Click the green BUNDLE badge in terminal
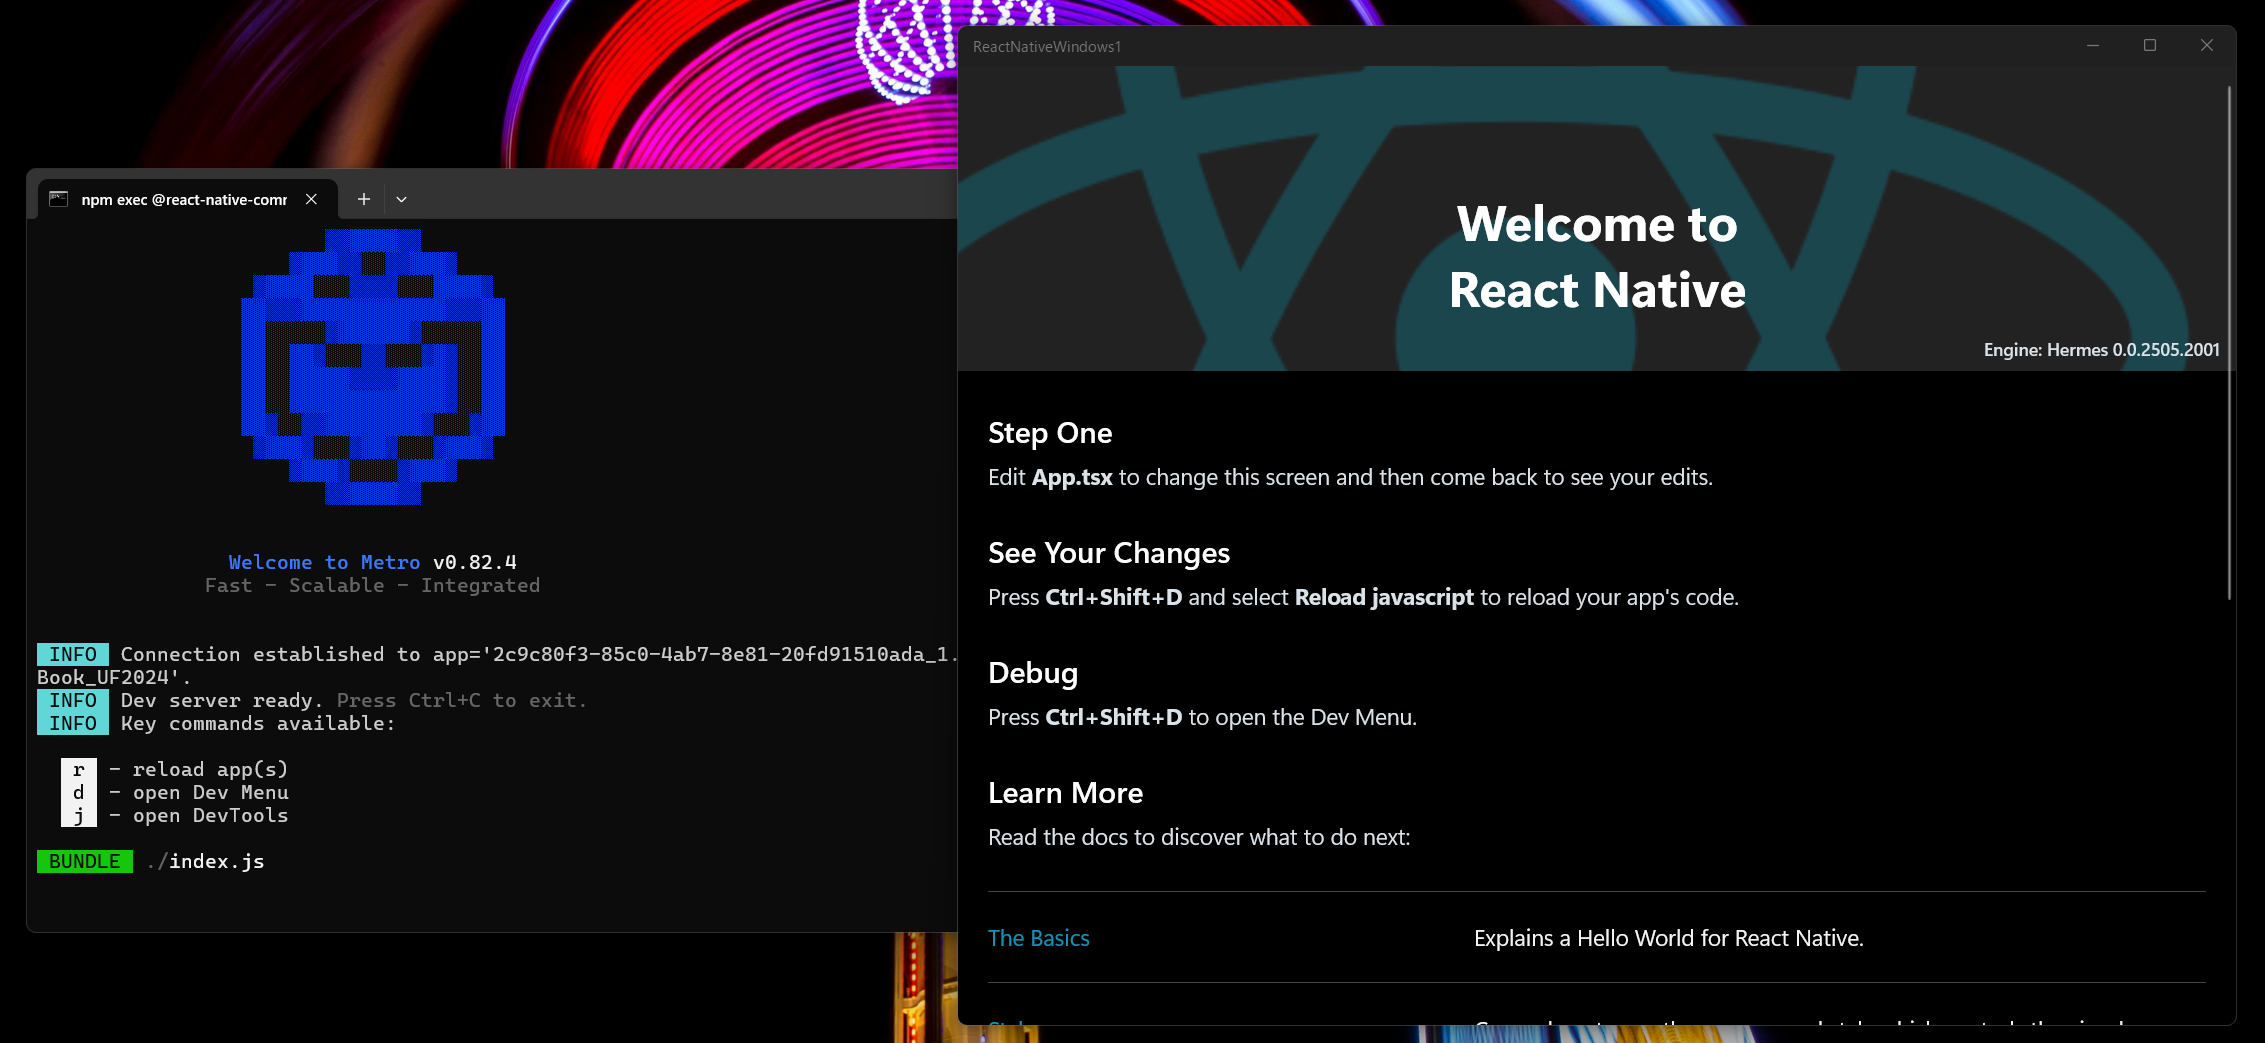This screenshot has height=1043, width=2265. (85, 862)
